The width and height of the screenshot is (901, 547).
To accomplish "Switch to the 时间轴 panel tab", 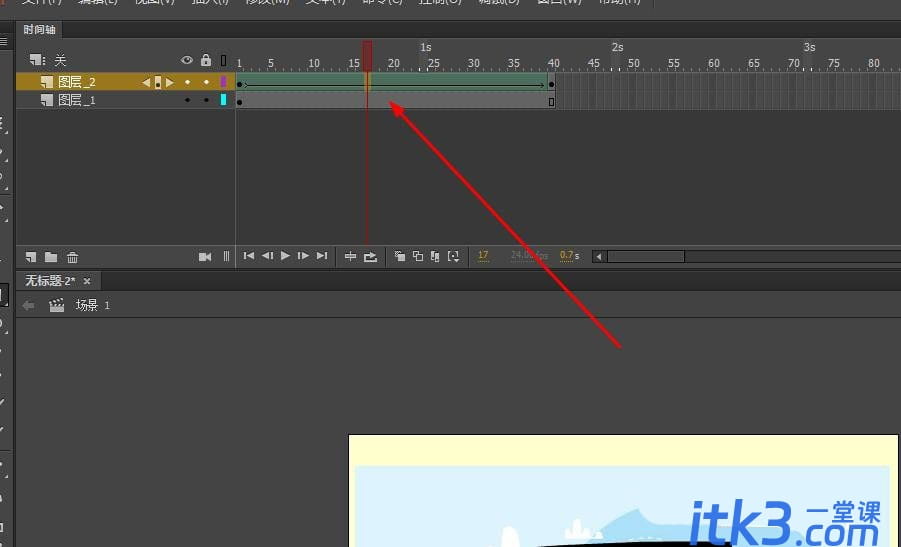I will coord(39,29).
